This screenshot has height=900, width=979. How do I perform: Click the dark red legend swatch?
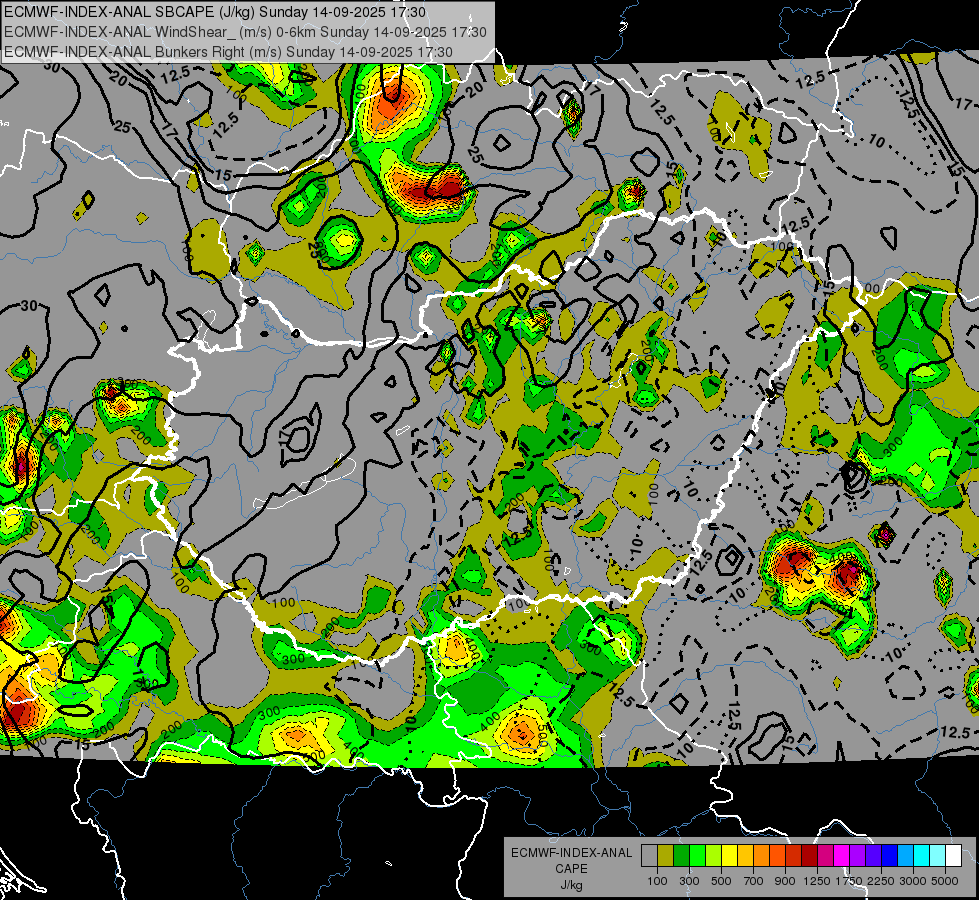809,856
